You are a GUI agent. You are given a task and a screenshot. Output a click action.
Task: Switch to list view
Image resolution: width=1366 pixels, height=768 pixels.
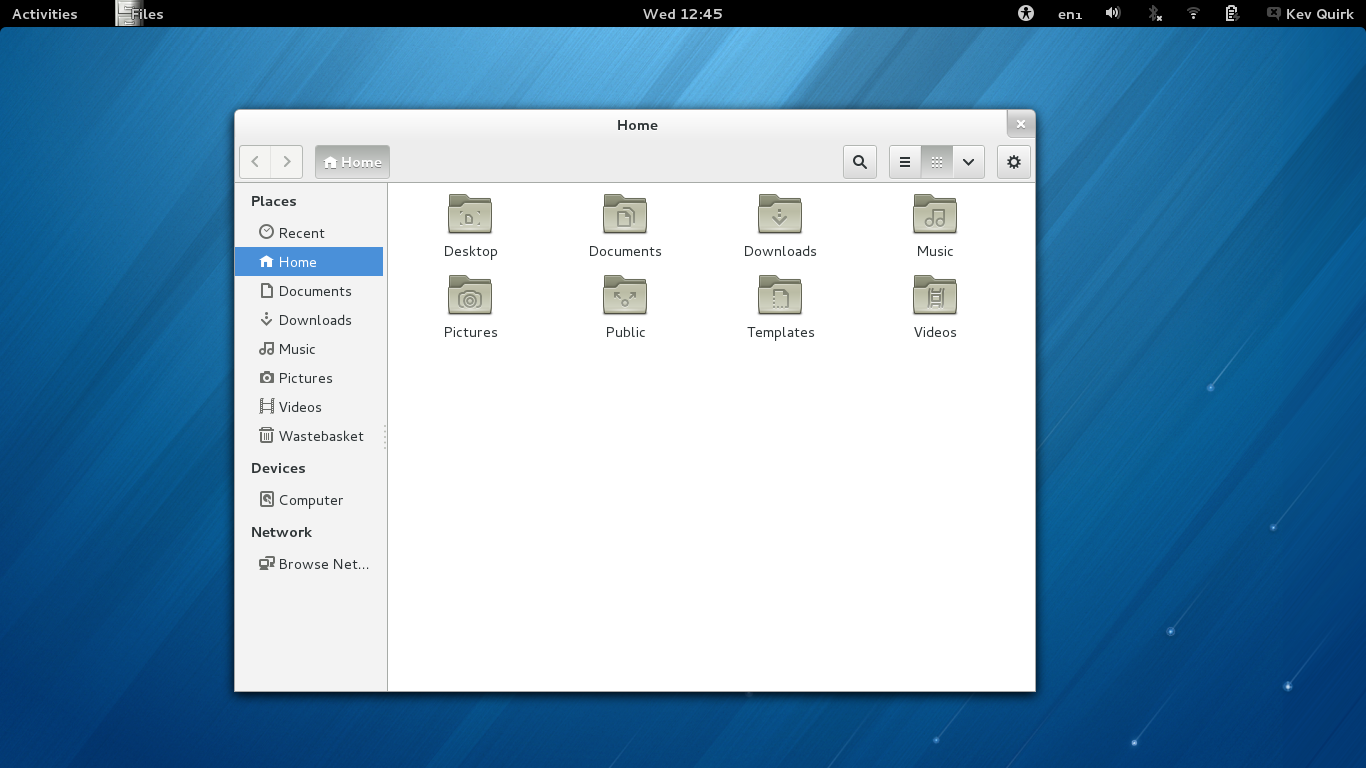[905, 162]
